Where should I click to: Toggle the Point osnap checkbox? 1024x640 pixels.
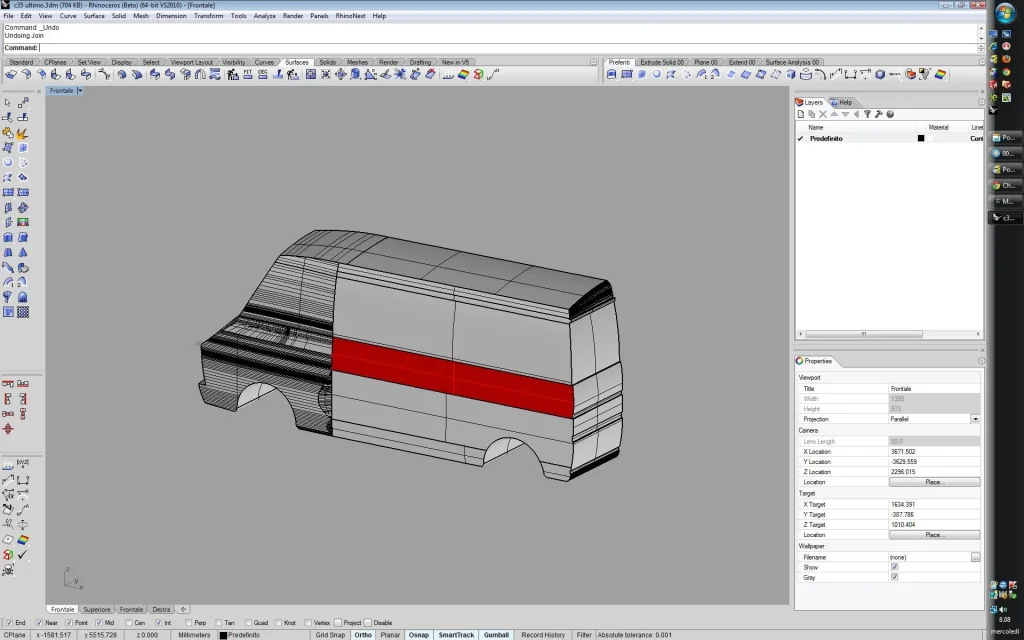(69, 623)
